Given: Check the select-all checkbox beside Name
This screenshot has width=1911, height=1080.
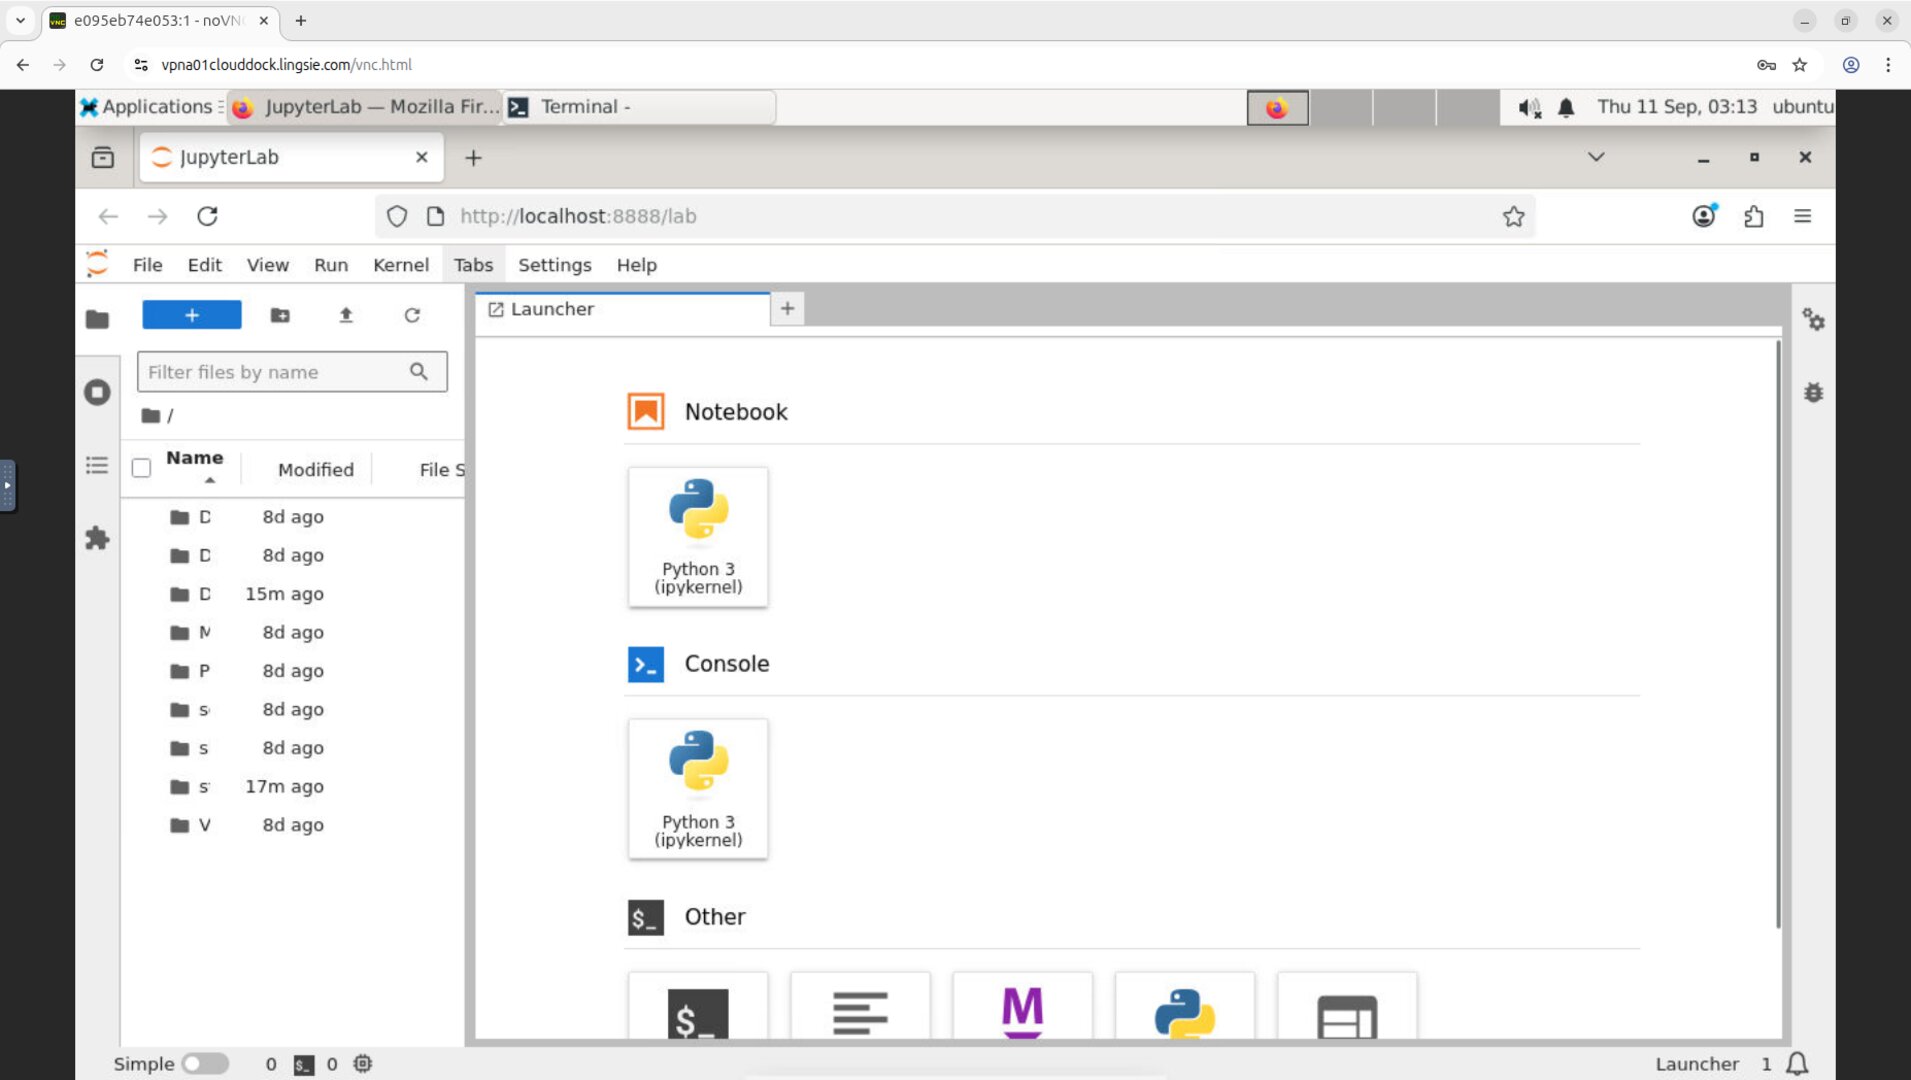Looking at the screenshot, I should [x=141, y=467].
